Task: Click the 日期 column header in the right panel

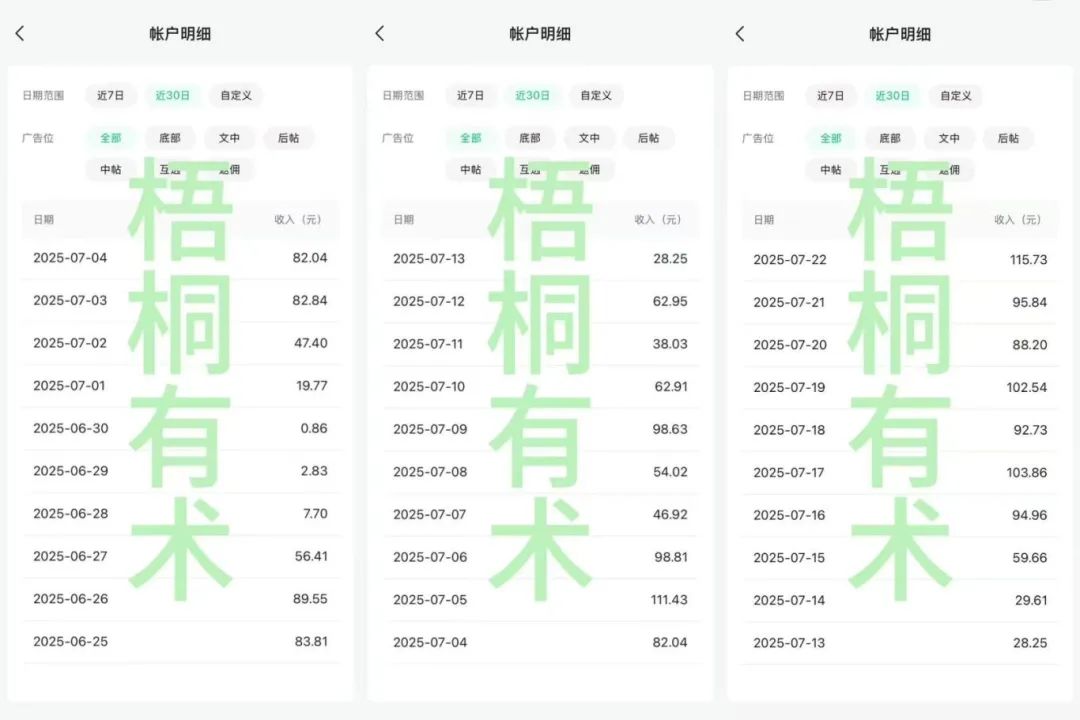Action: click(x=764, y=220)
